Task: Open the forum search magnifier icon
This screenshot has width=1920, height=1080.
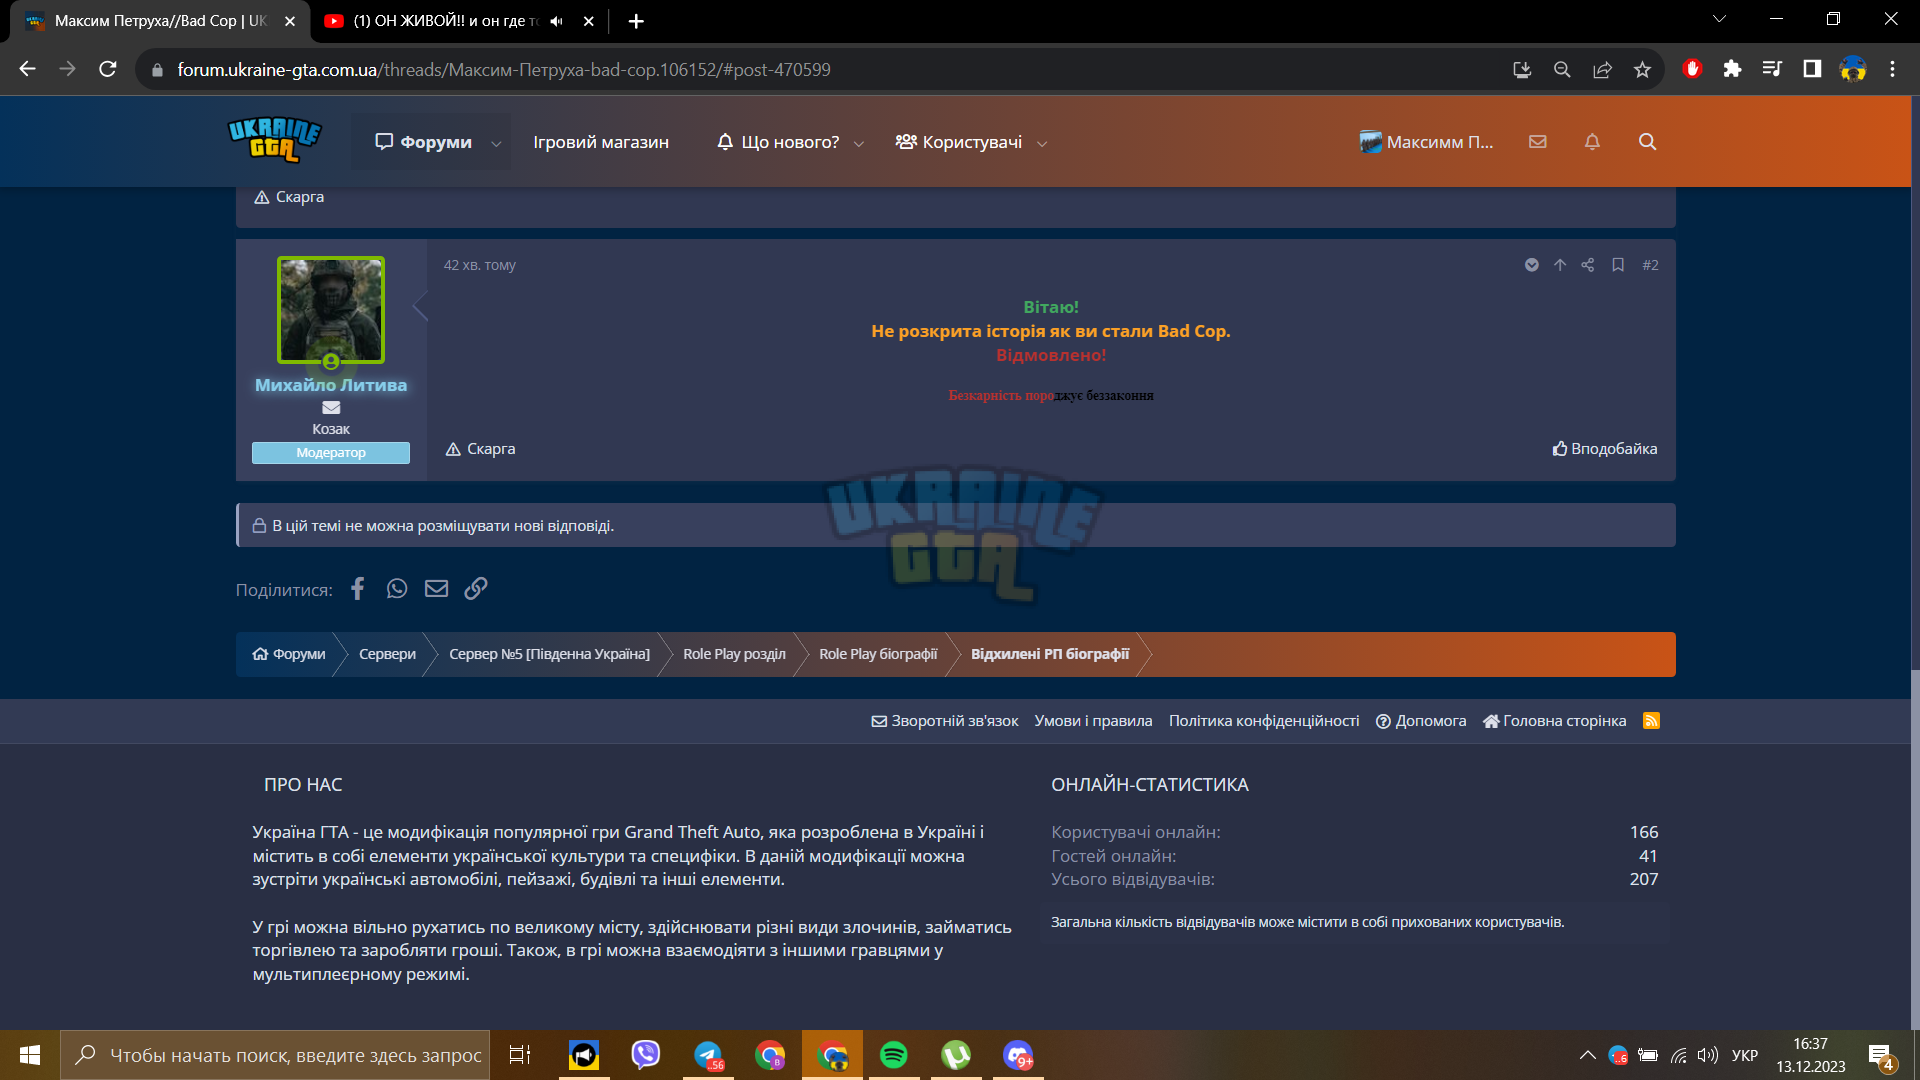Action: point(1647,142)
